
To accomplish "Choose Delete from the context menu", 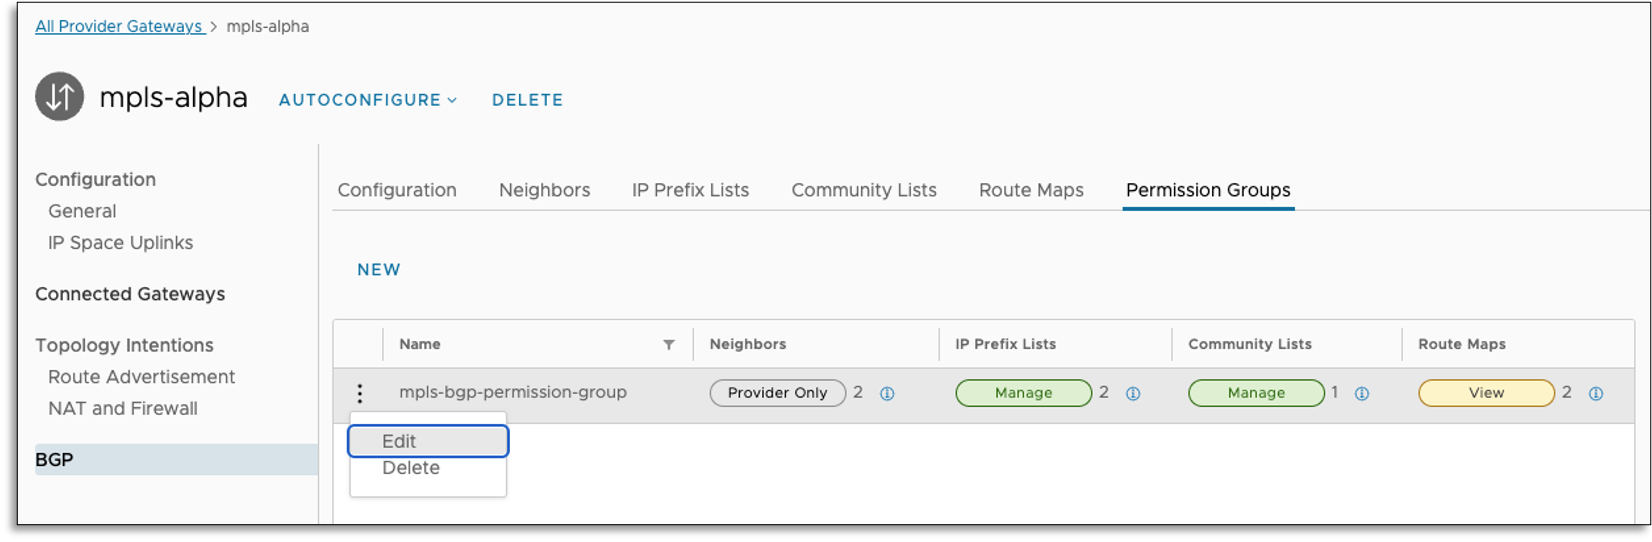I will [411, 468].
